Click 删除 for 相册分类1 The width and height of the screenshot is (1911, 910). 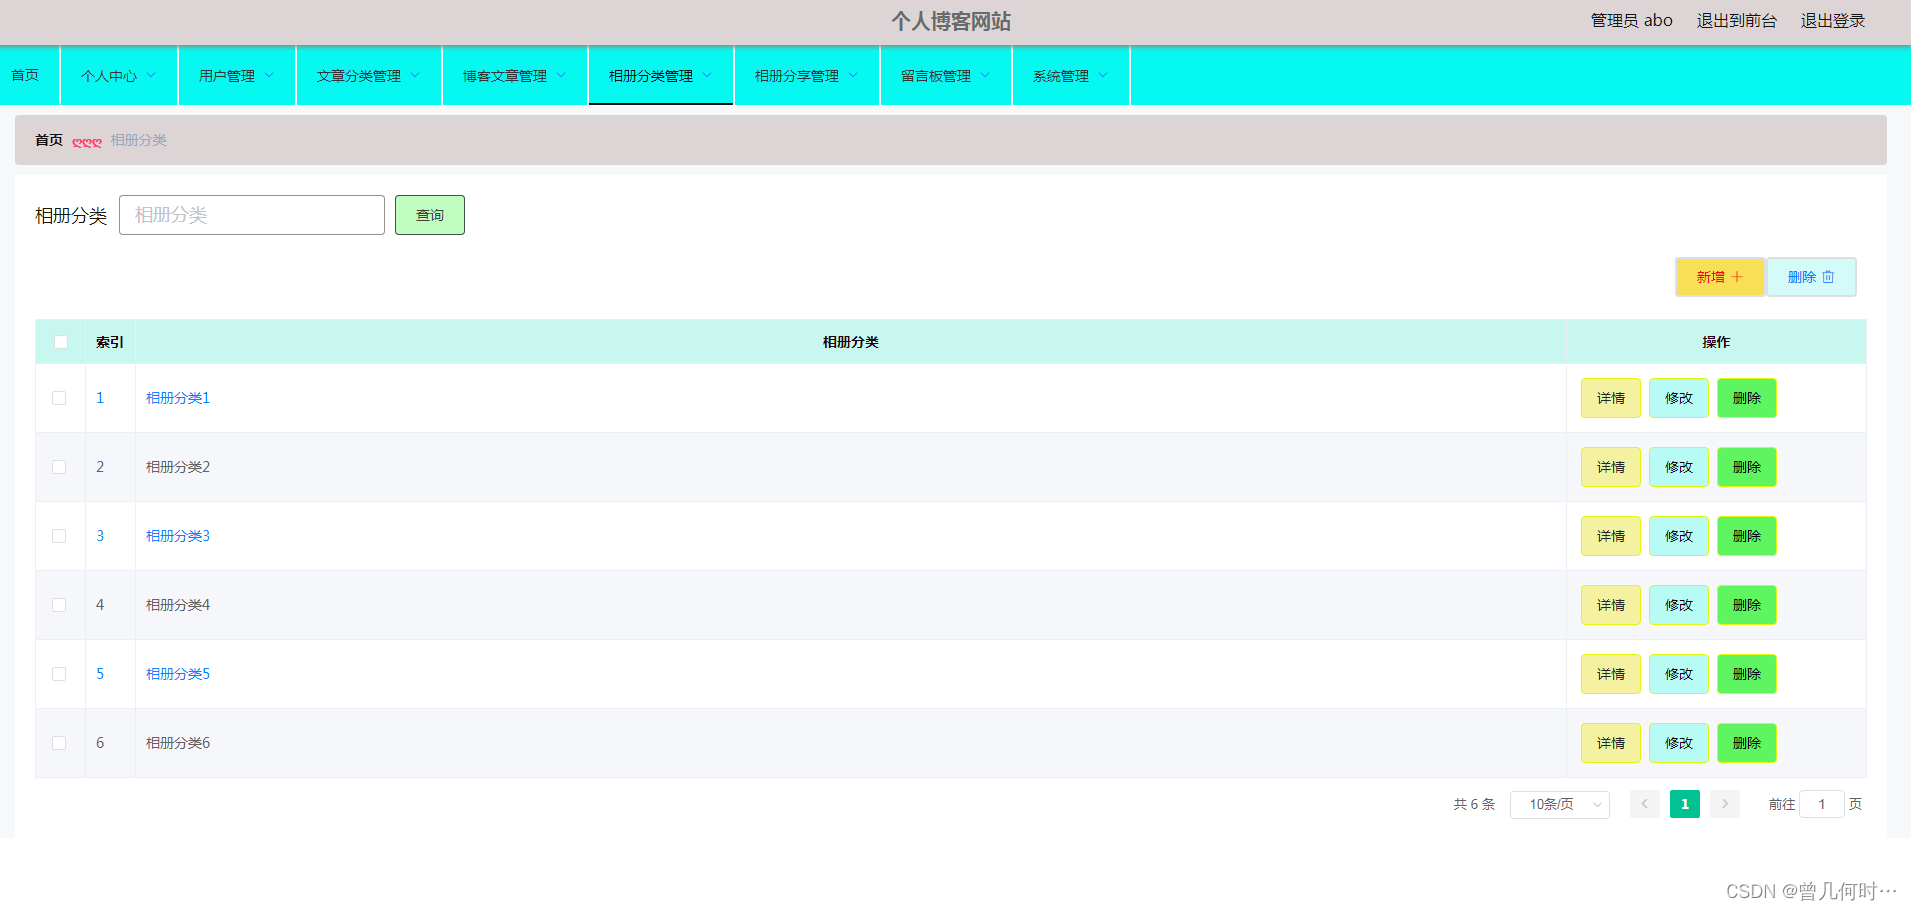[1747, 398]
